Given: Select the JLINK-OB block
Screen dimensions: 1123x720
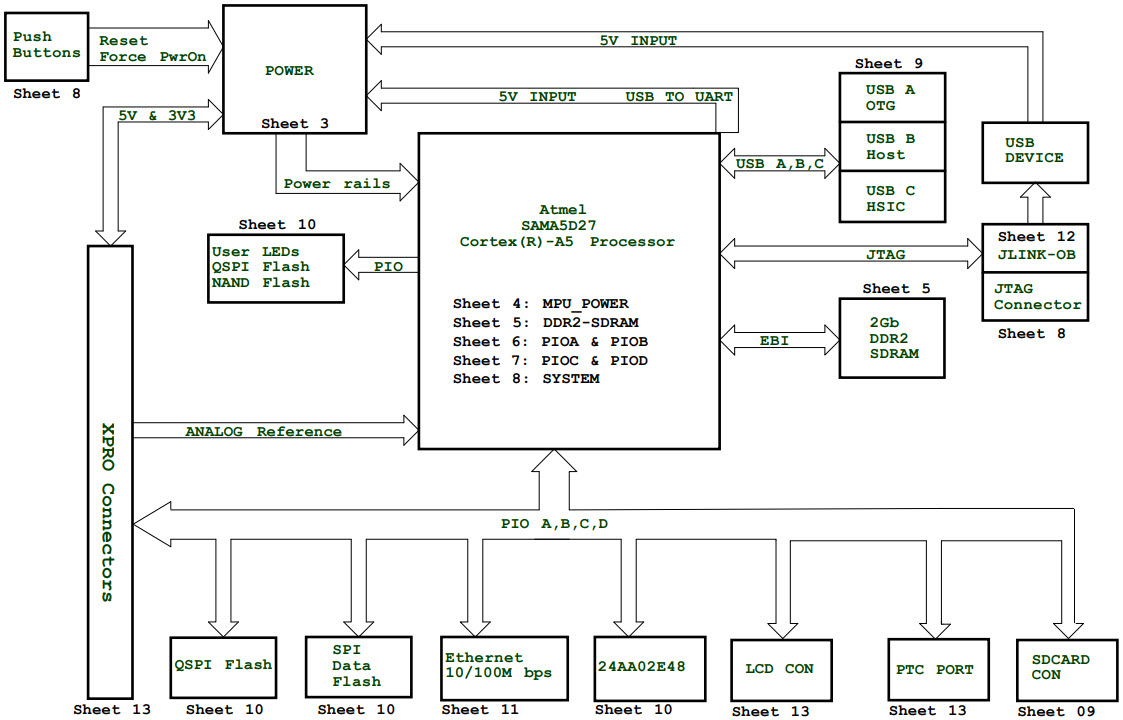Looking at the screenshot, I should coord(1035,247).
